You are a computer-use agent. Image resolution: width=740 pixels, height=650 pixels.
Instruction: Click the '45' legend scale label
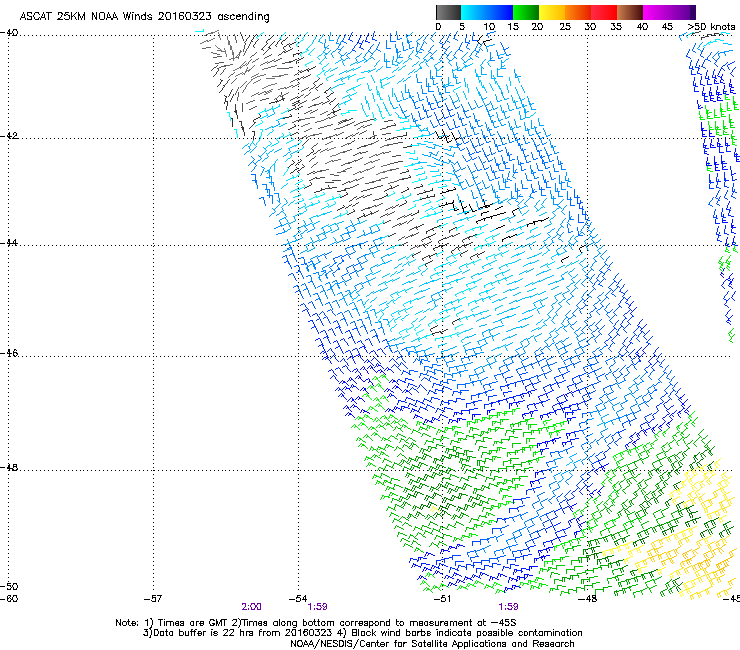(x=667, y=27)
